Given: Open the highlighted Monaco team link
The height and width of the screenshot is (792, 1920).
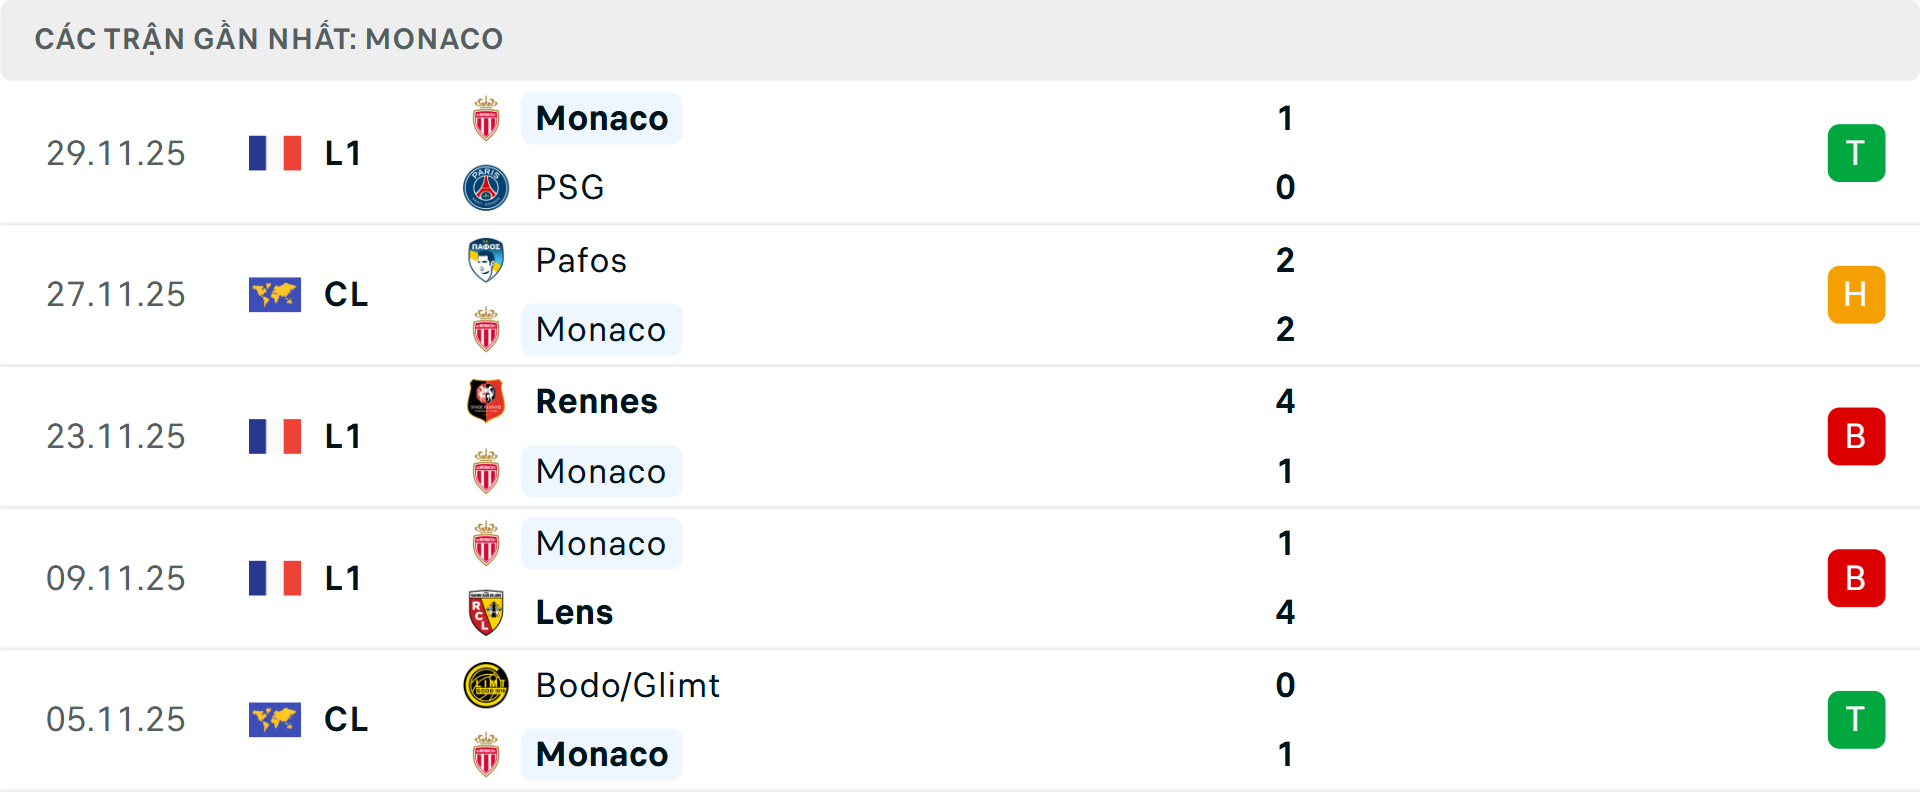Looking at the screenshot, I should (601, 117).
